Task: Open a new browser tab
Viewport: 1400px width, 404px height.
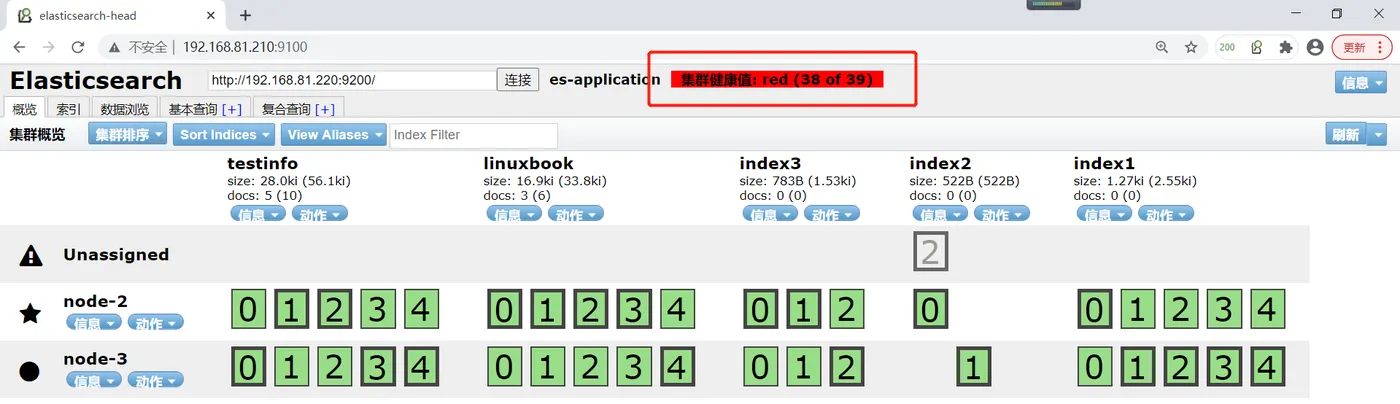Action: point(246,15)
